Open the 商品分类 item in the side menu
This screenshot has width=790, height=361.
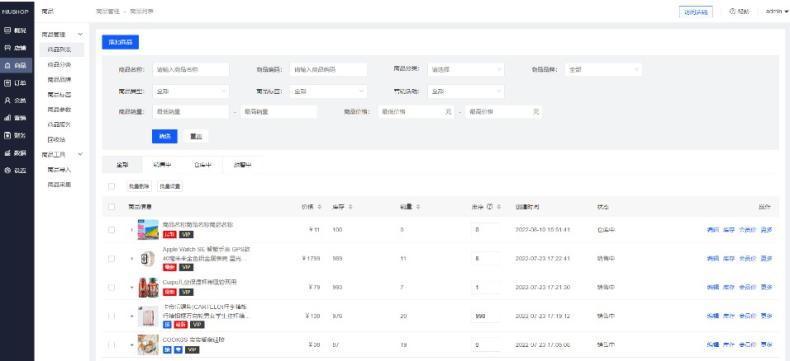click(59, 64)
